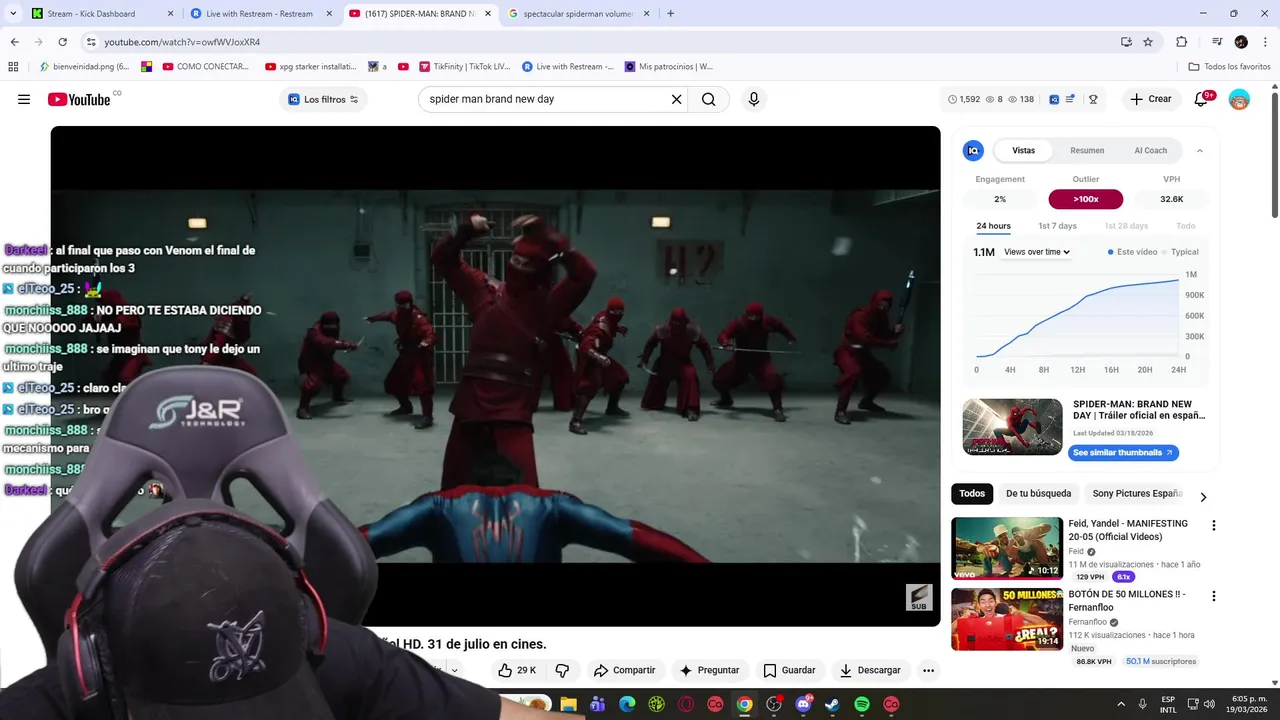Switch to the AI Coach tab
The image size is (1280, 720).
[x=1150, y=151]
